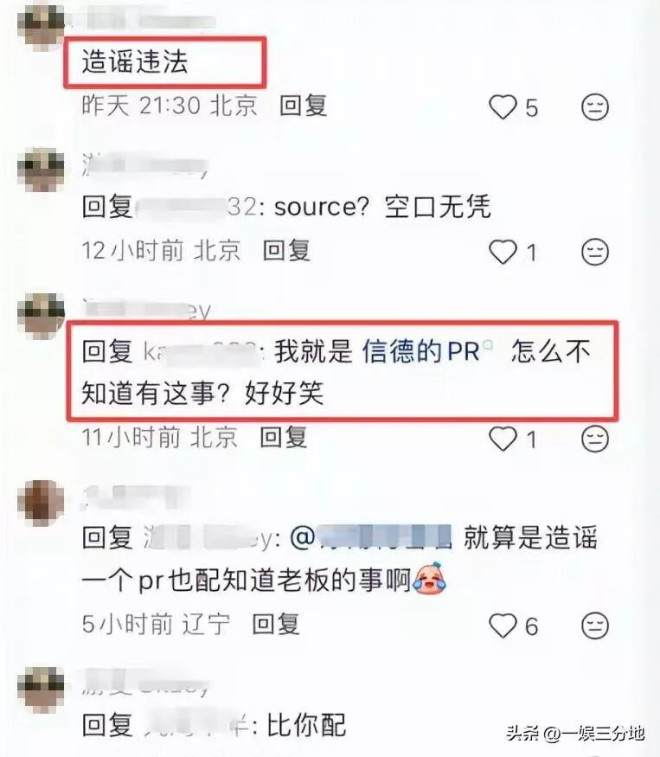
Task: Reply to the 昨天 21:30 北京 comment
Action: coord(303,105)
